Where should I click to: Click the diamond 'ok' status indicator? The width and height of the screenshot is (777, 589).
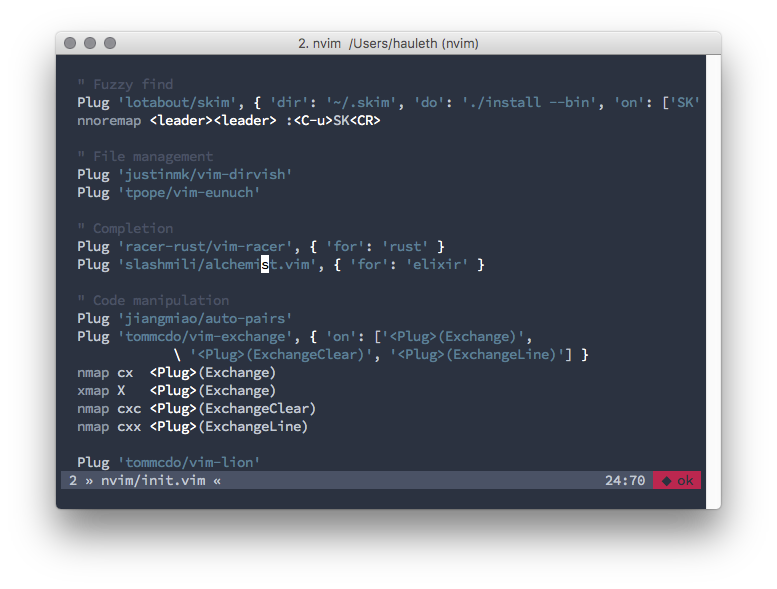click(677, 481)
